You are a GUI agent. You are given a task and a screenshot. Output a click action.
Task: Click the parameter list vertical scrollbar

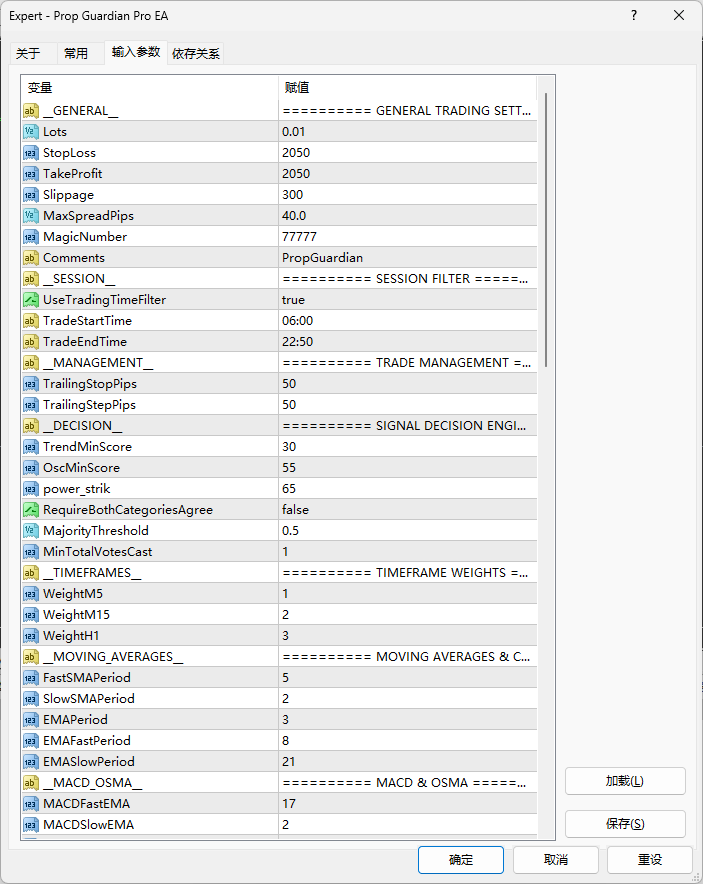[x=546, y=457]
